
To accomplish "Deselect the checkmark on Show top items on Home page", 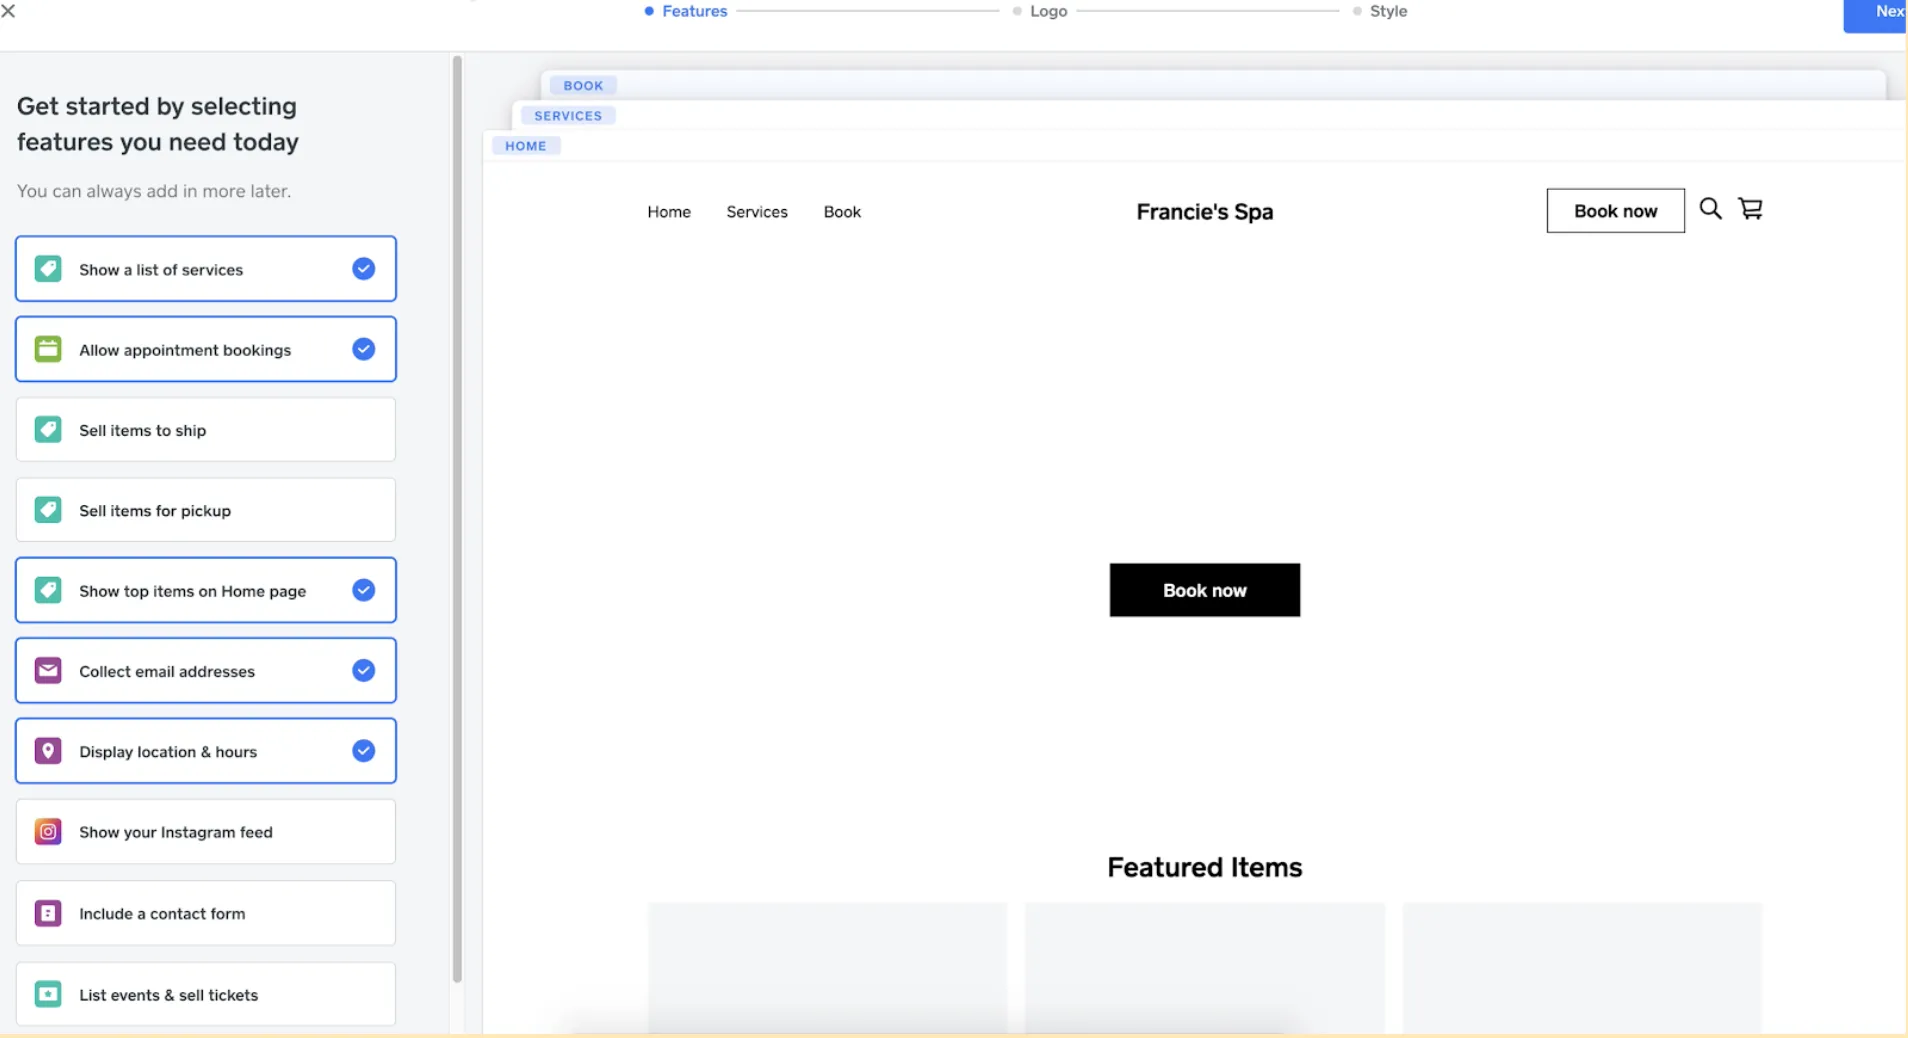I will pos(363,591).
